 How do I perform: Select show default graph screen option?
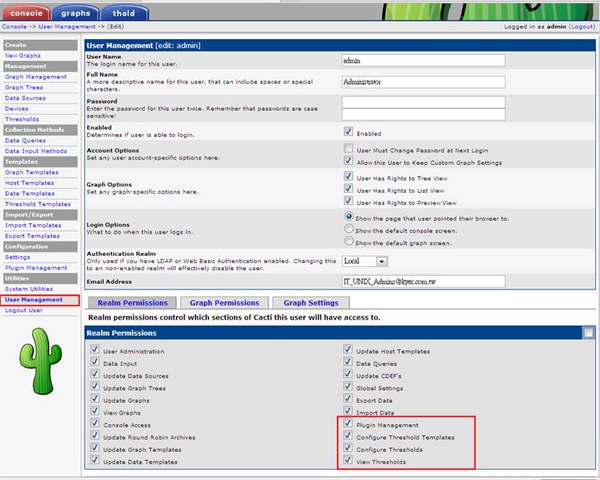point(349,241)
